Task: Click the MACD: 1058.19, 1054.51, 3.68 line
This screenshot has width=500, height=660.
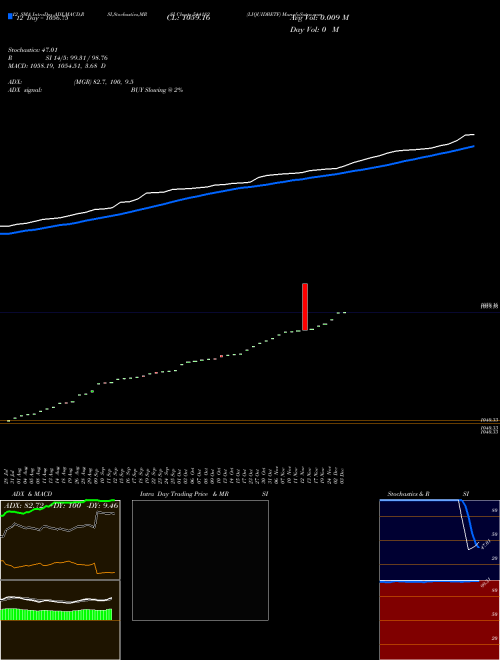Action: click(57, 66)
